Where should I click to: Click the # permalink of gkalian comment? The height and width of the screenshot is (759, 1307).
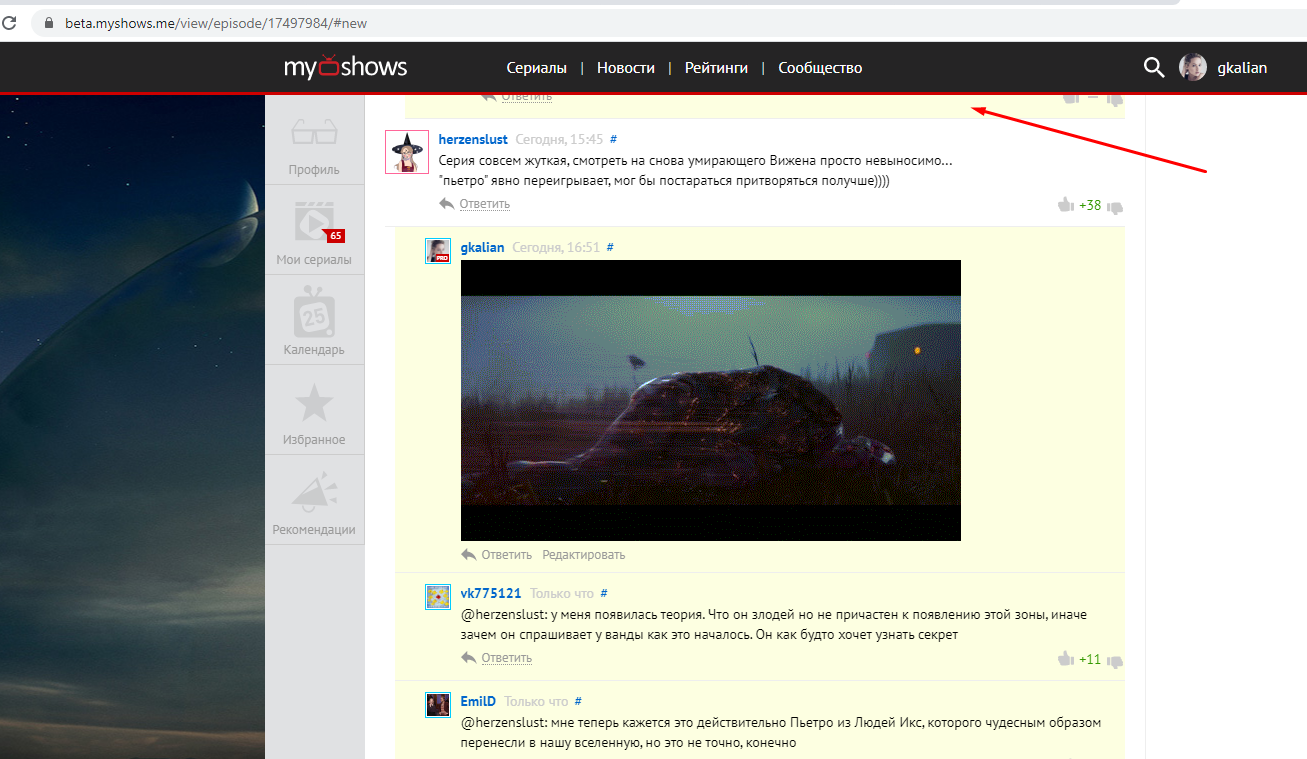pos(610,247)
